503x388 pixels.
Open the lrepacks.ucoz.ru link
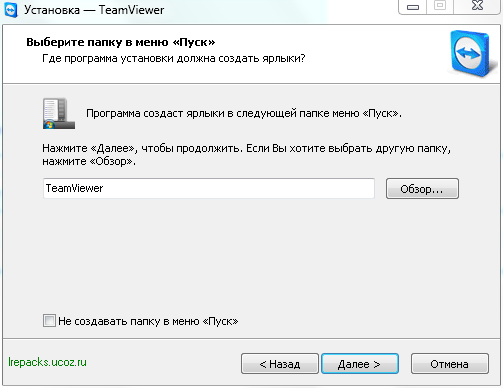pos(47,362)
